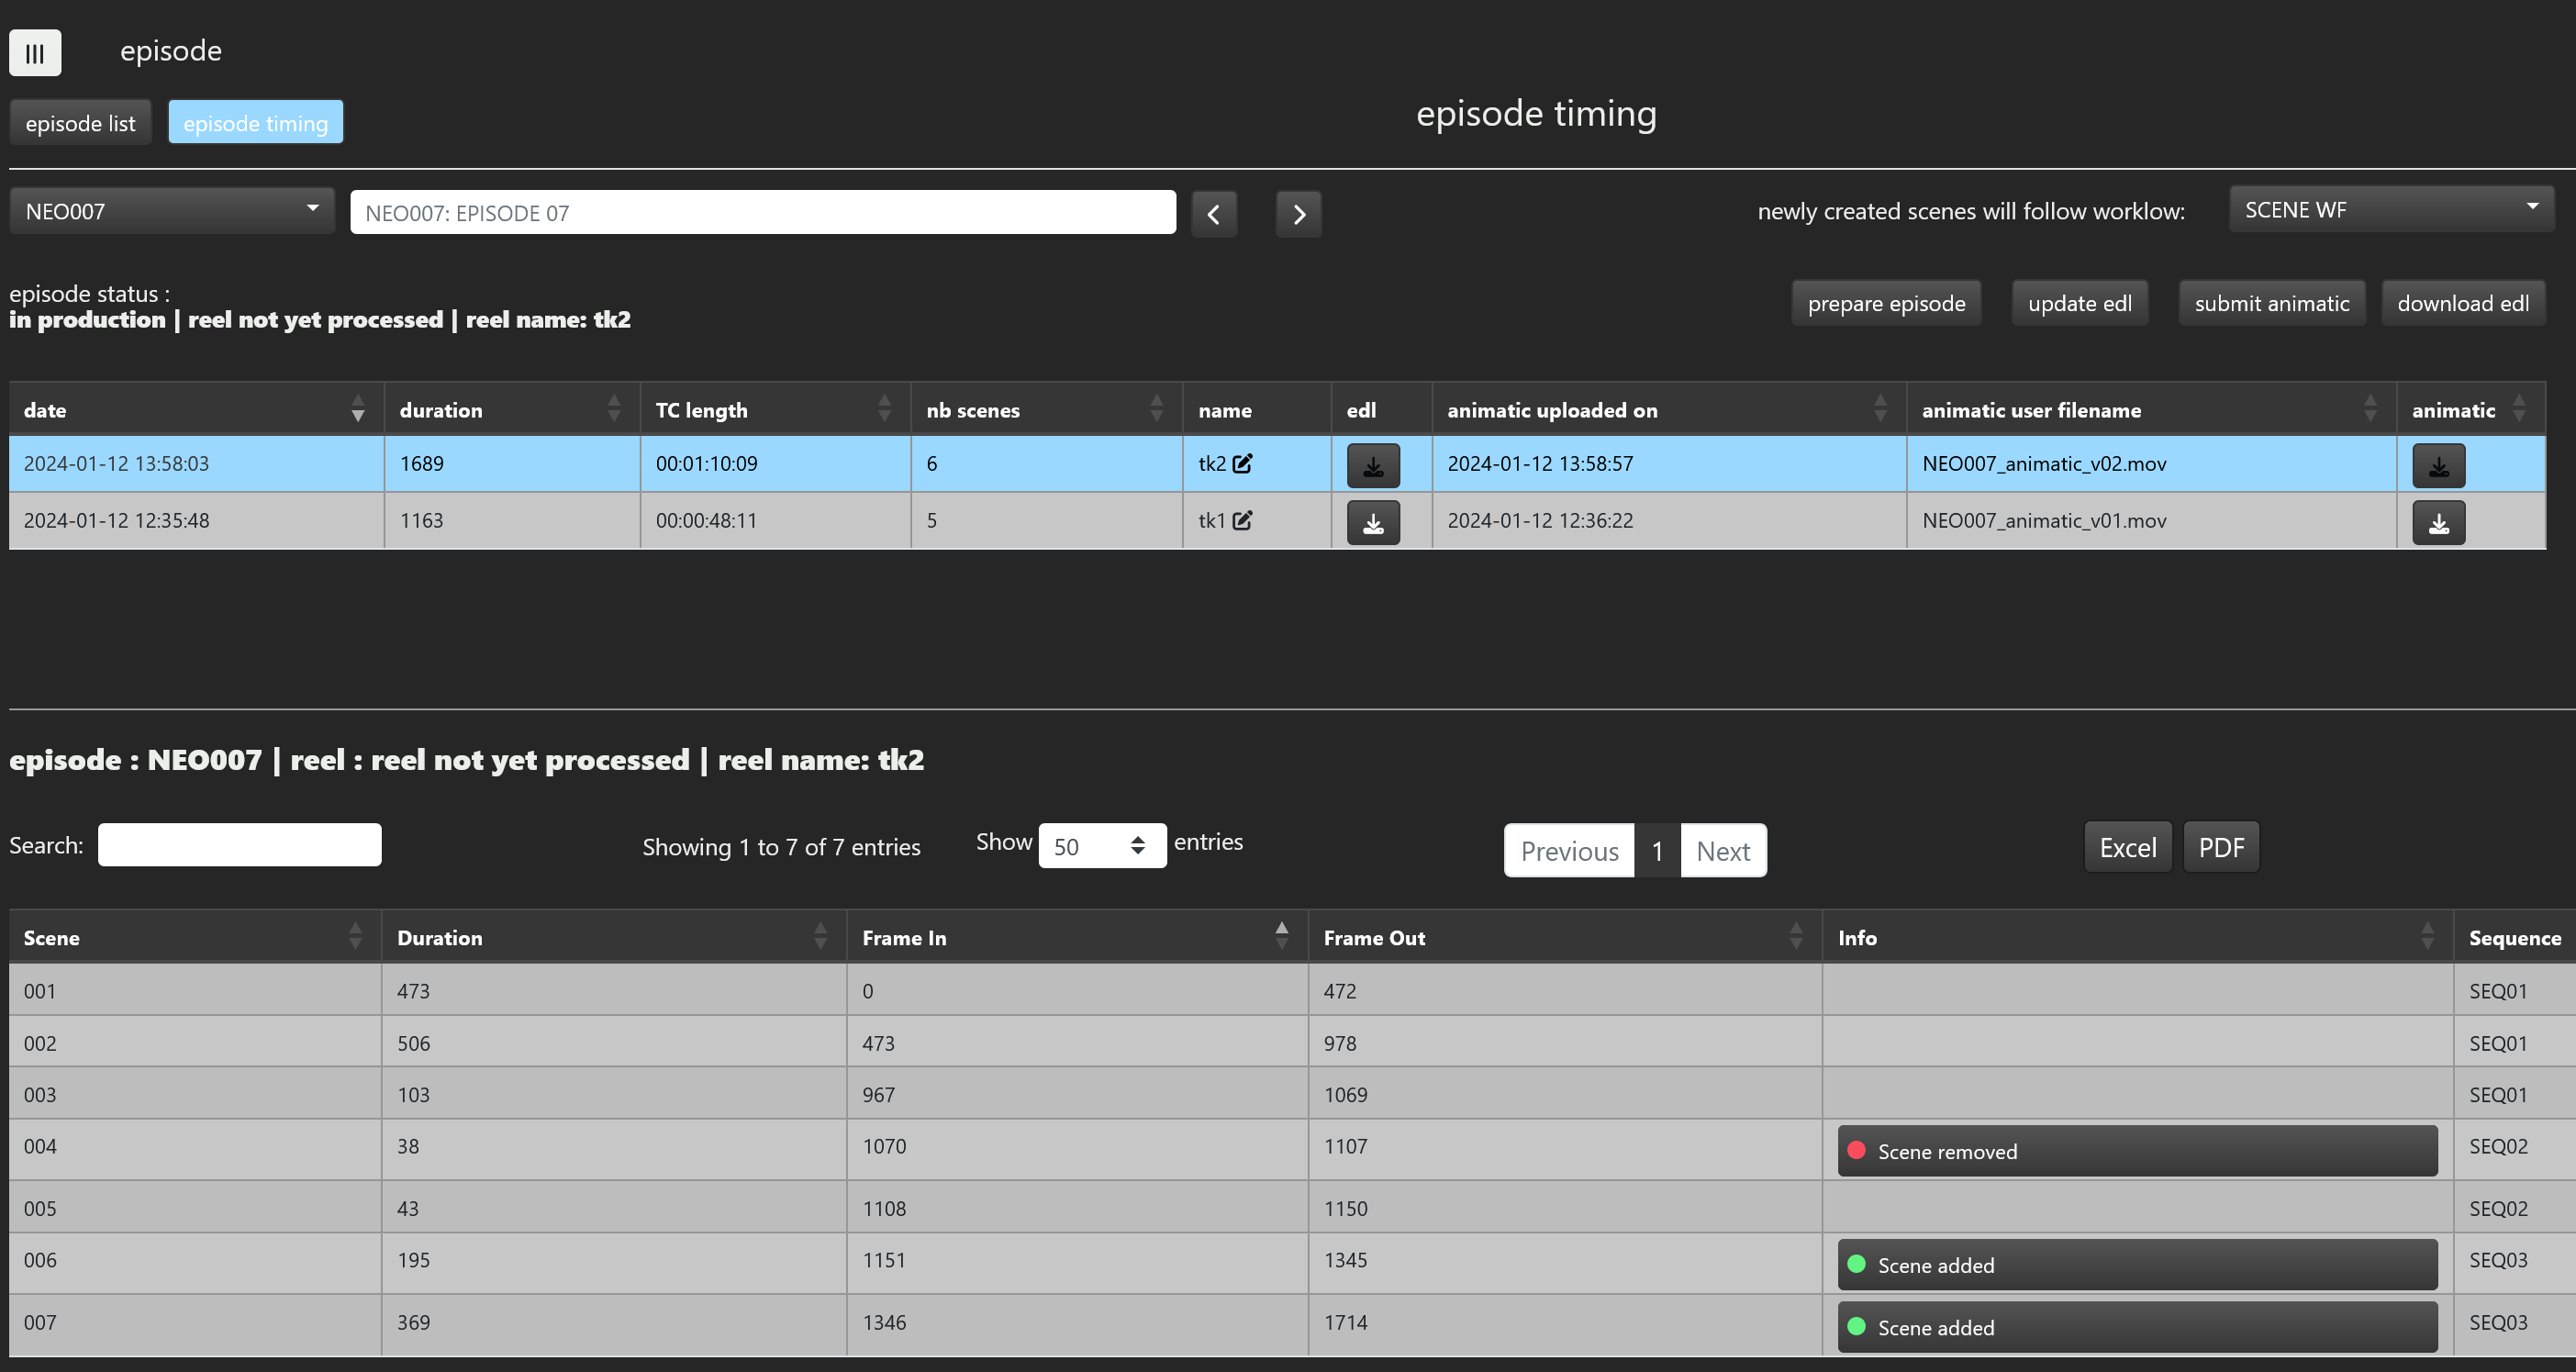Focus the scene Search field

pyautogui.click(x=240, y=845)
